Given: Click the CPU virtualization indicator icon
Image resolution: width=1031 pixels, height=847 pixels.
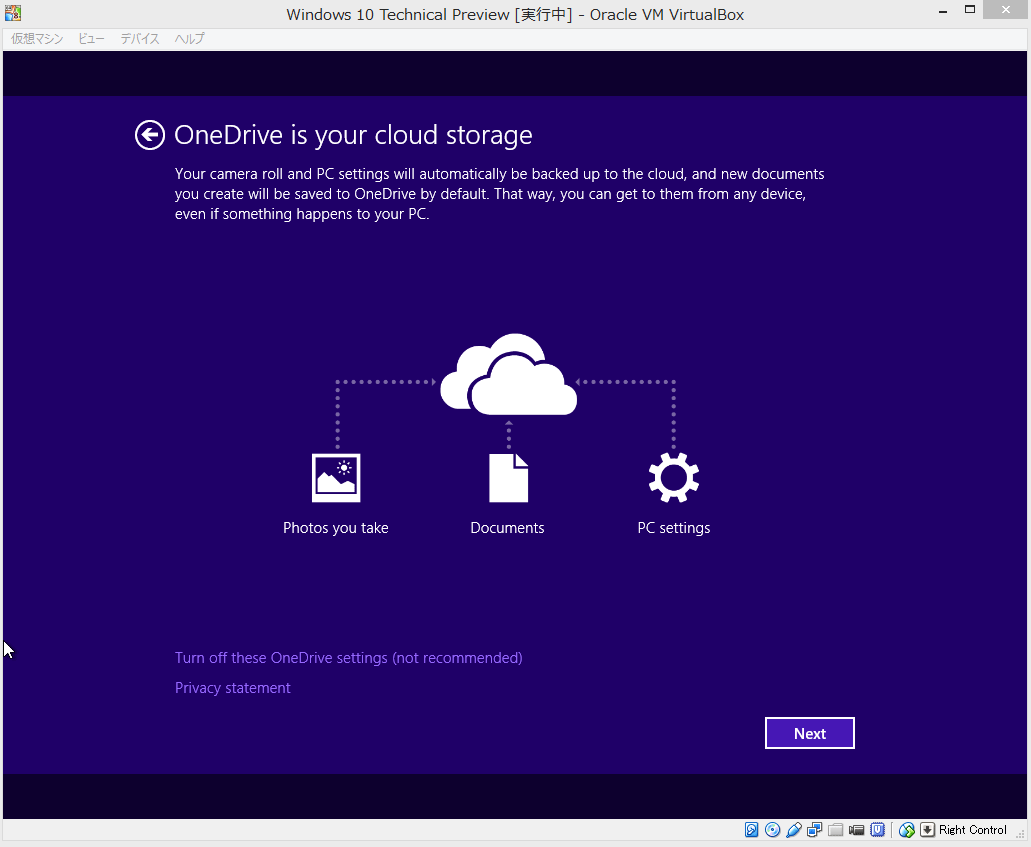Looking at the screenshot, I should click(878, 830).
